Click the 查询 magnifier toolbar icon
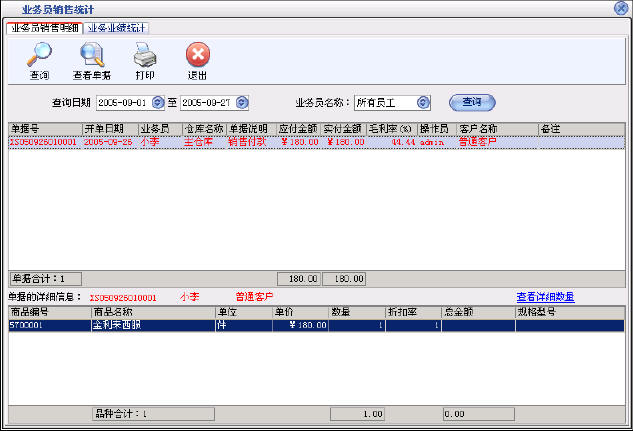Viewport: 633px width, 431px height. (40, 58)
